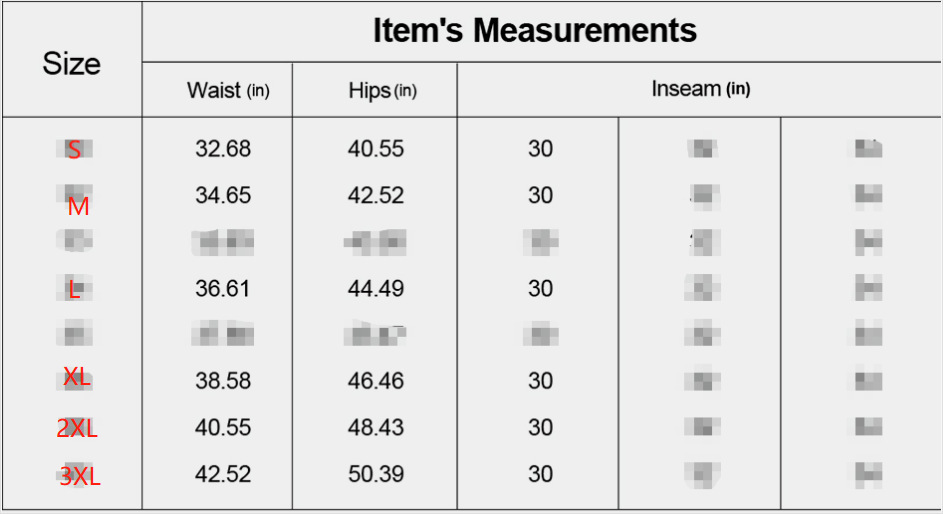Click the Item's Measurements heading

(534, 30)
